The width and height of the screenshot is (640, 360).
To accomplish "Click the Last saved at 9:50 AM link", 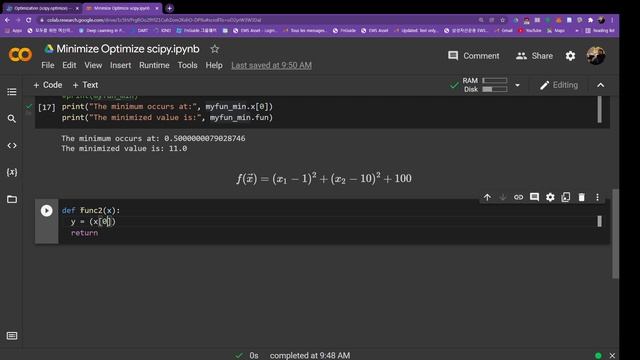I will [x=271, y=65].
